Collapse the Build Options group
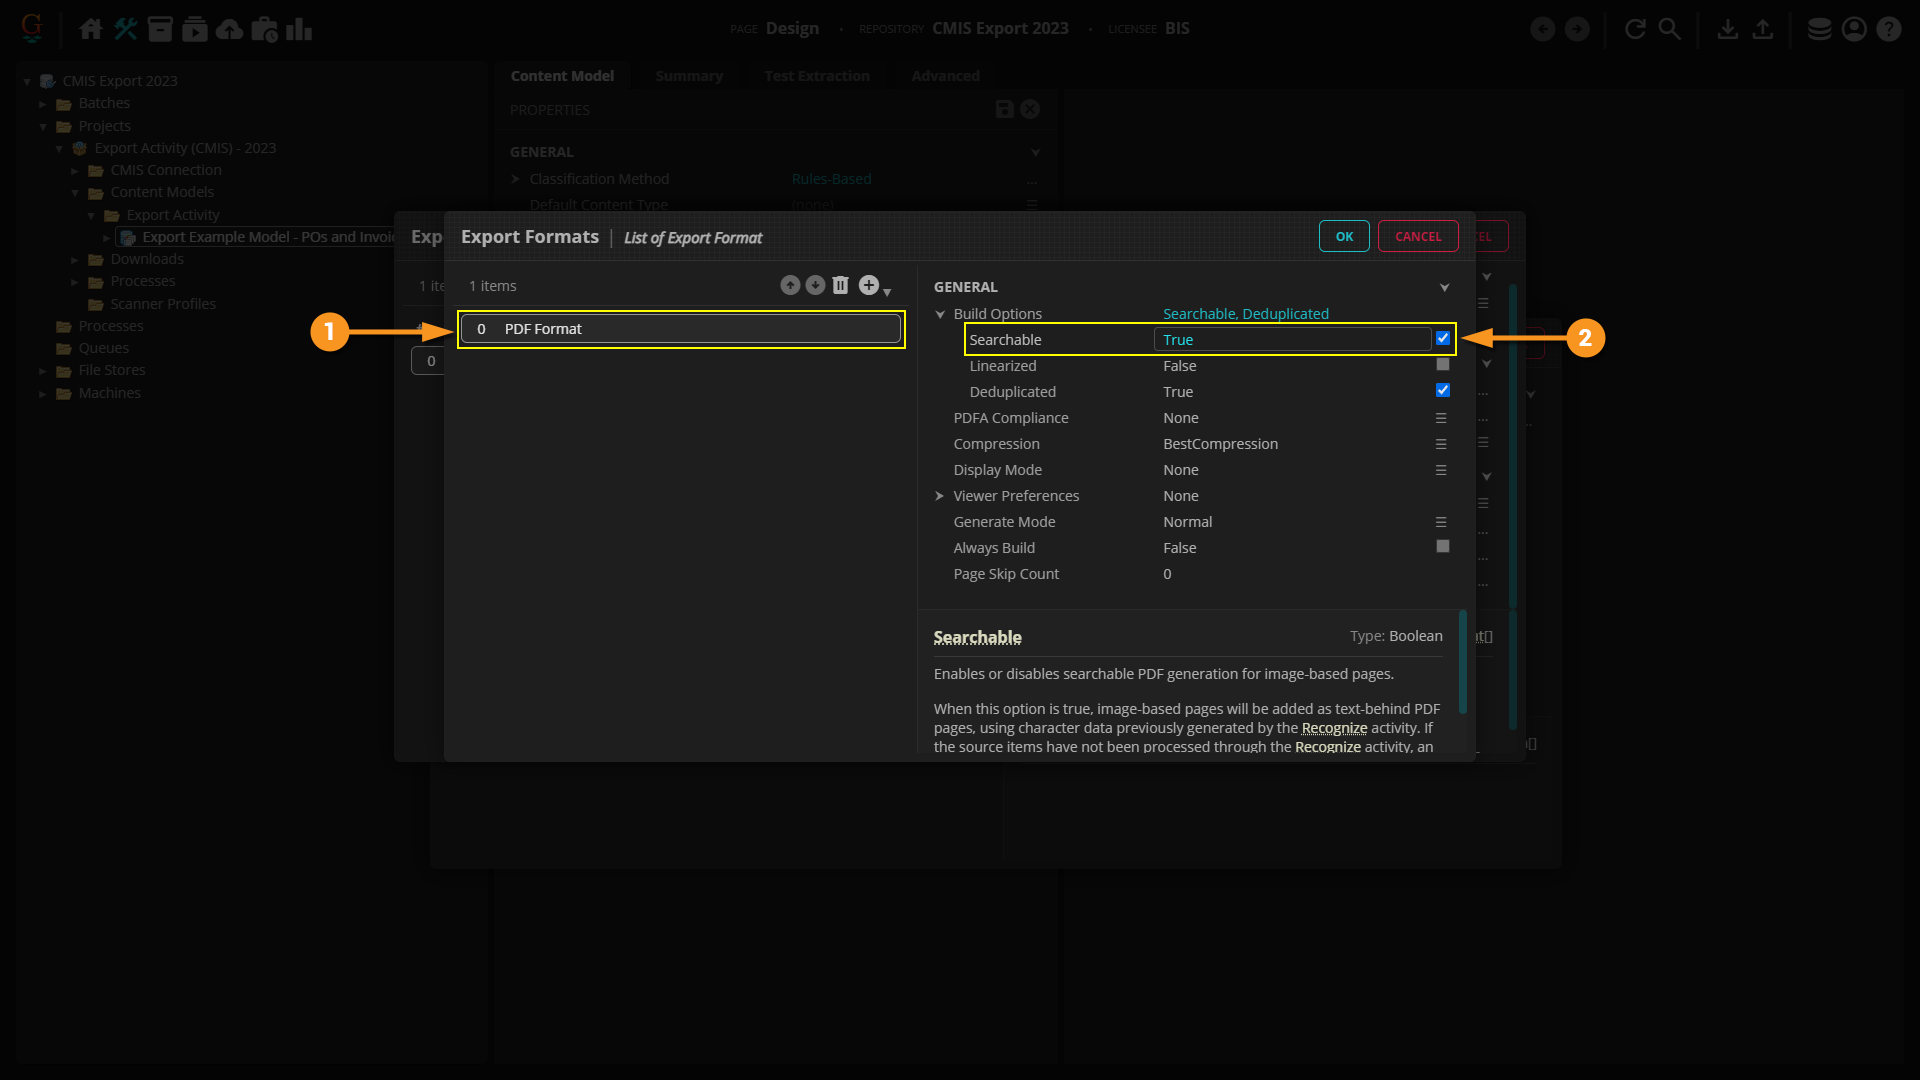 click(940, 314)
